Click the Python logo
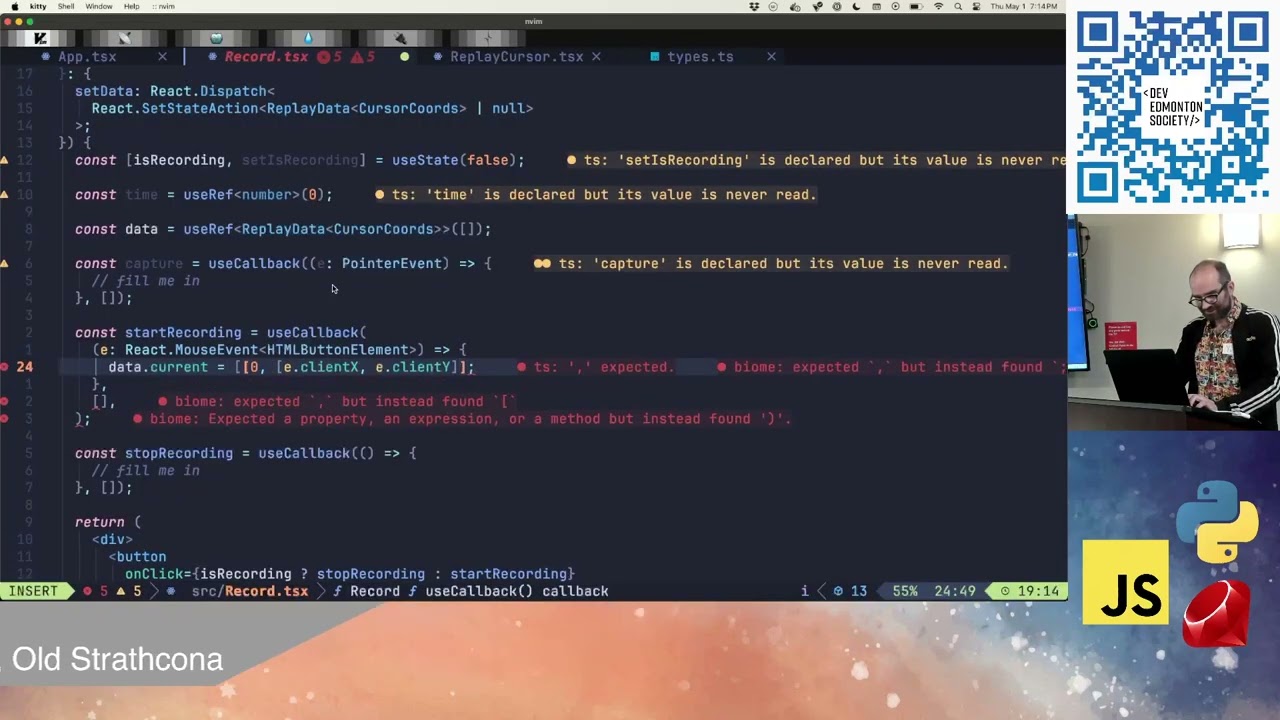The height and width of the screenshot is (720, 1280). pos(1217,521)
